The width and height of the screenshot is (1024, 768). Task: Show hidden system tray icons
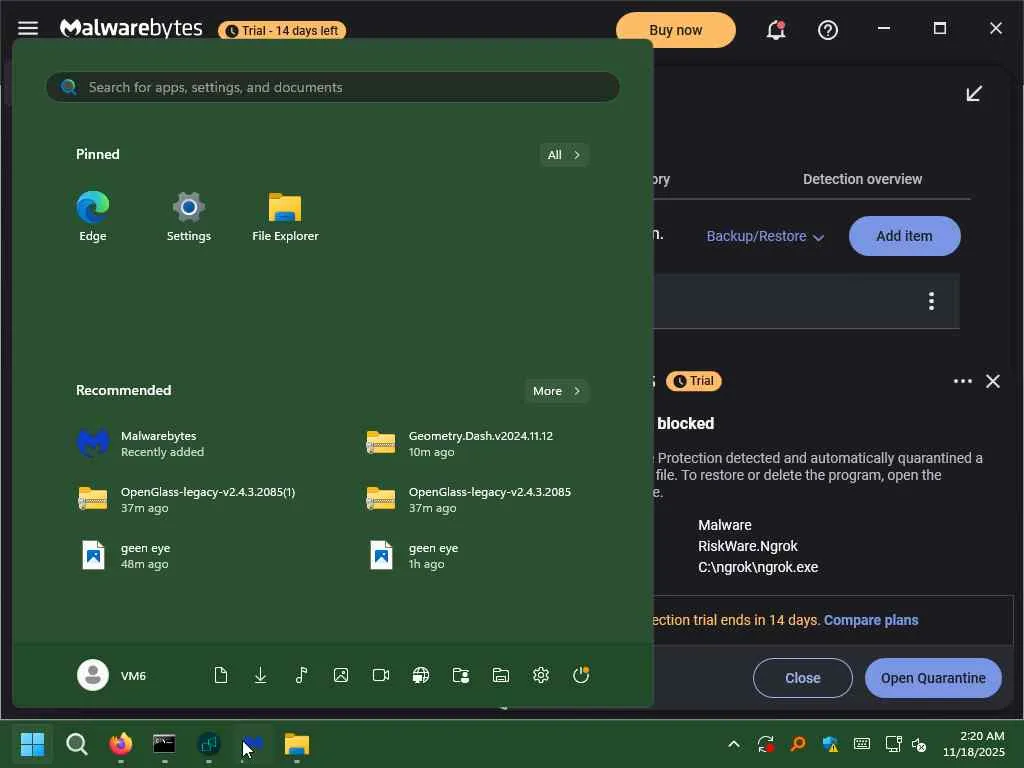click(x=734, y=744)
